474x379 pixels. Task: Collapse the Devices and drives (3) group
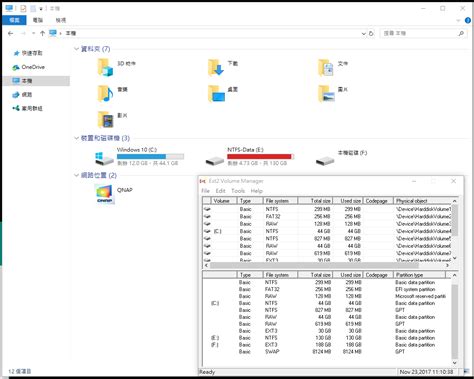click(x=76, y=138)
